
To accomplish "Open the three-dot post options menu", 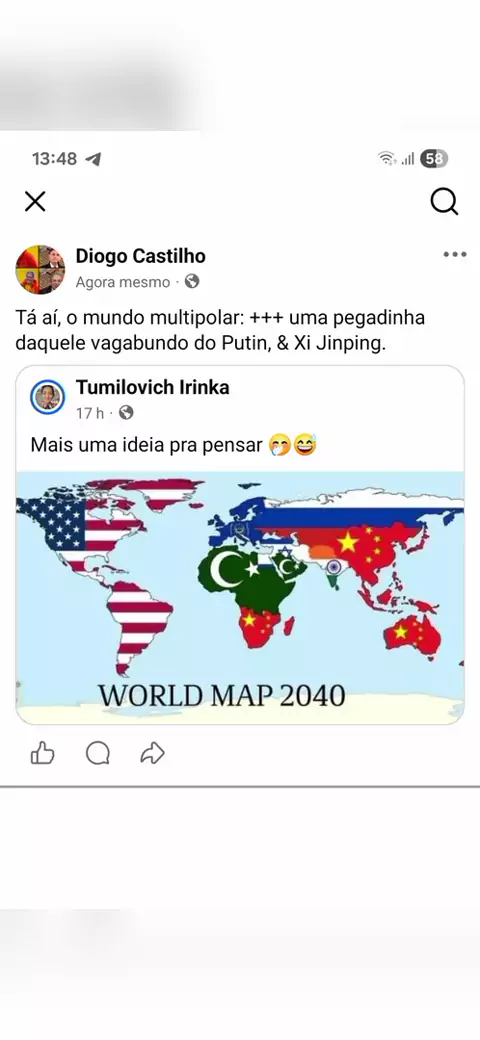I will (x=455, y=255).
